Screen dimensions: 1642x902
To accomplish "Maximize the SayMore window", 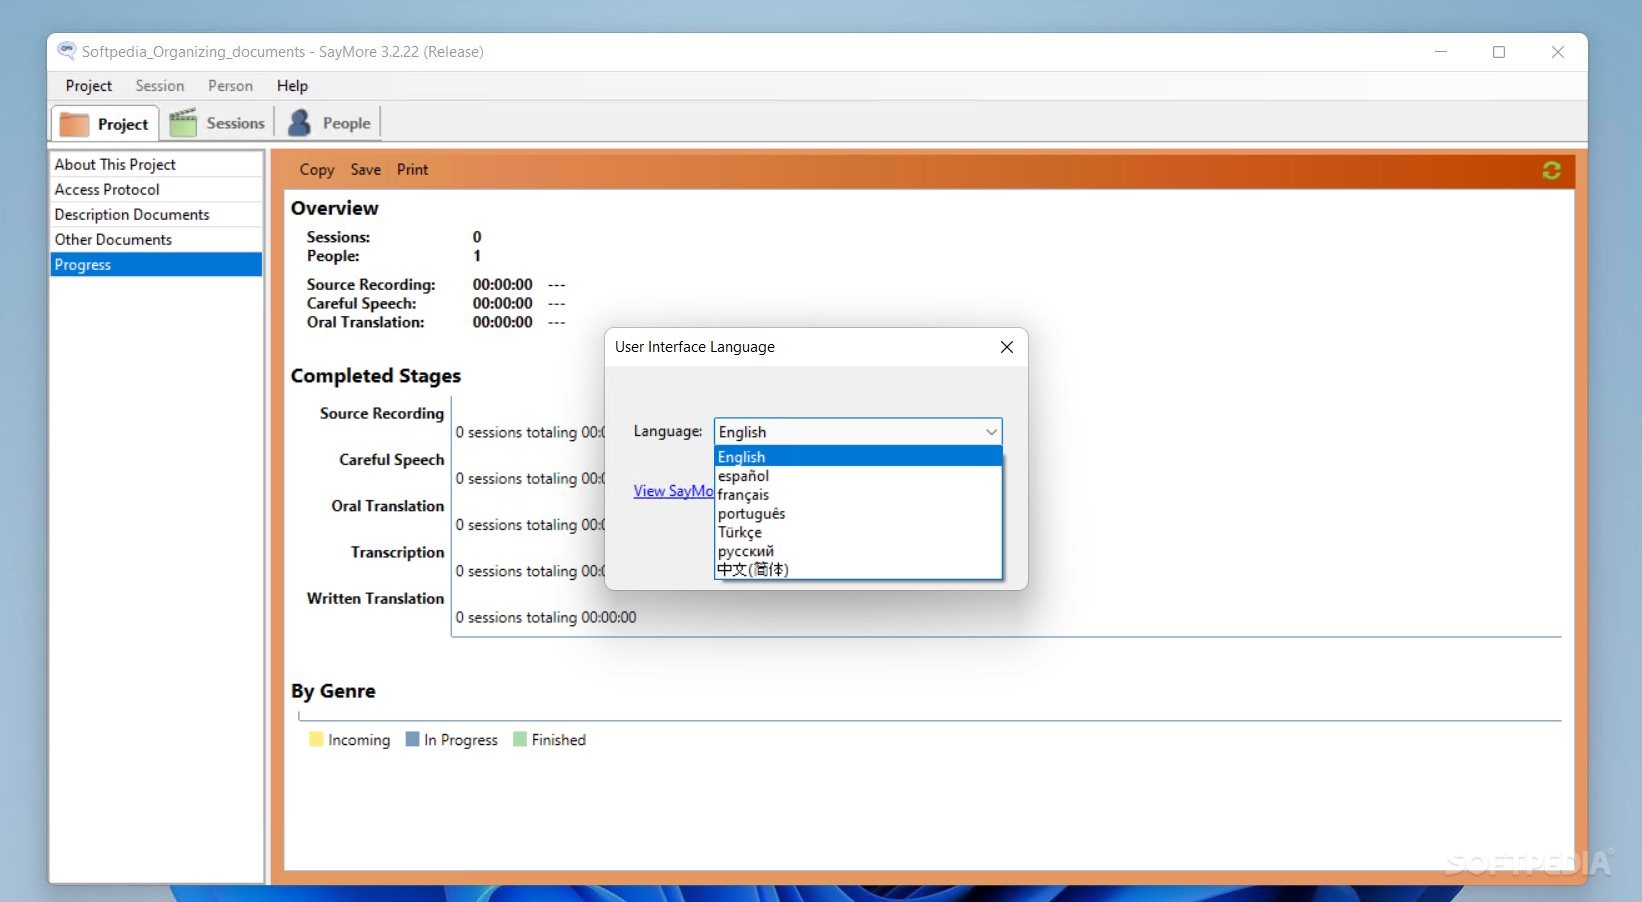I will (1499, 52).
